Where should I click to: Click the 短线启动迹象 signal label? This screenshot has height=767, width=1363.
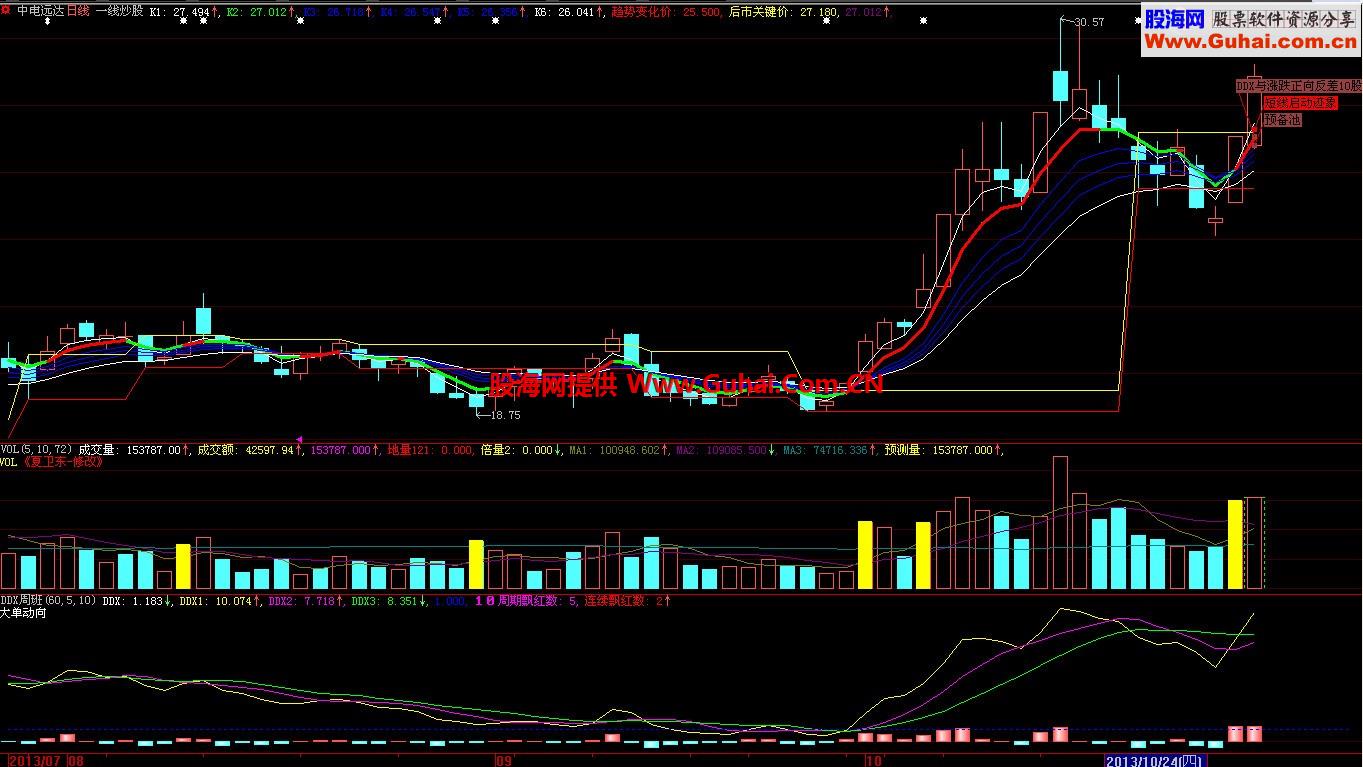[1300, 103]
